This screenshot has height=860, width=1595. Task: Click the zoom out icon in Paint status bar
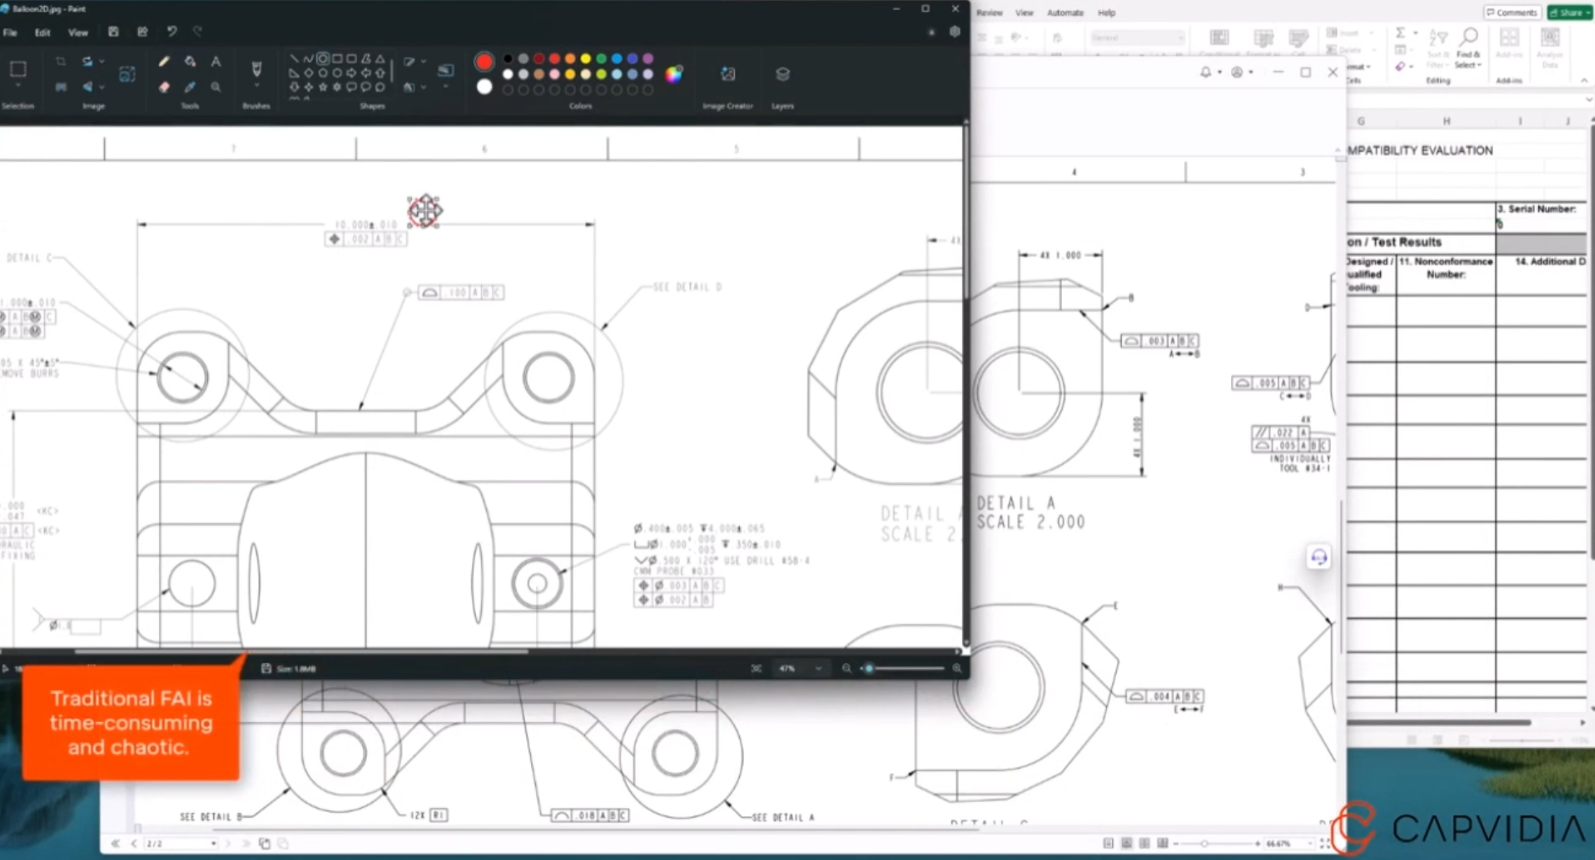pyautogui.click(x=846, y=668)
